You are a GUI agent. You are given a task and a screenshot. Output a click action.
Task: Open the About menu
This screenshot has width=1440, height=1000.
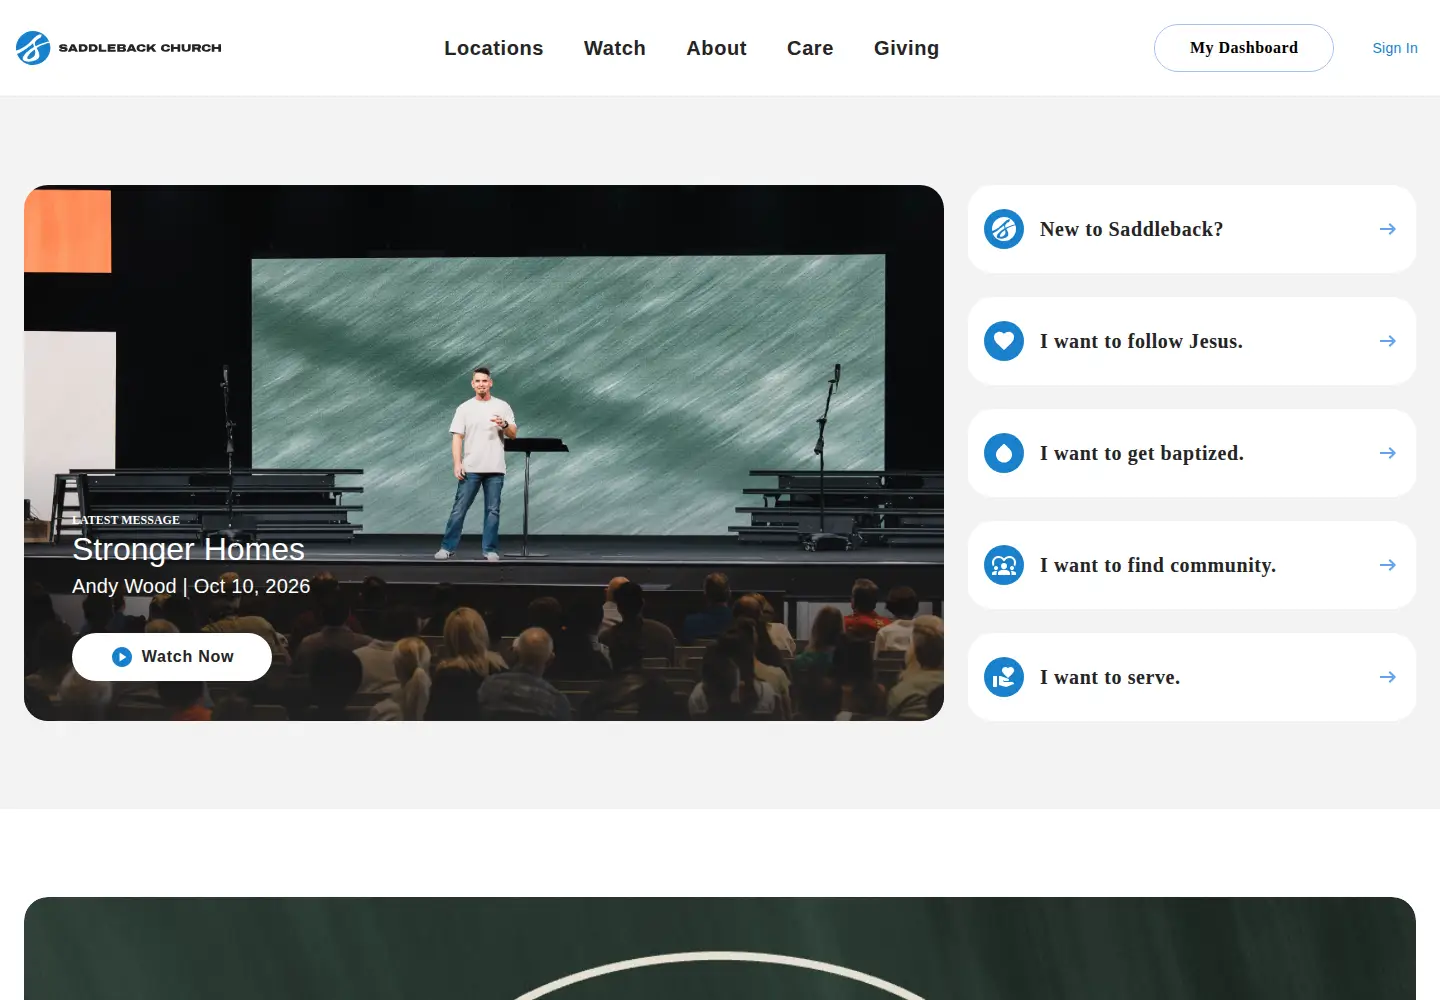(716, 48)
